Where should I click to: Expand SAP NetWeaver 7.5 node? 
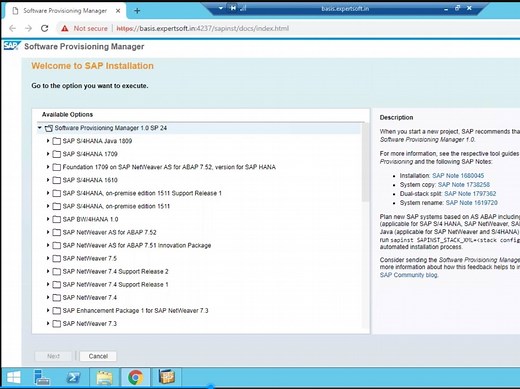[48, 258]
